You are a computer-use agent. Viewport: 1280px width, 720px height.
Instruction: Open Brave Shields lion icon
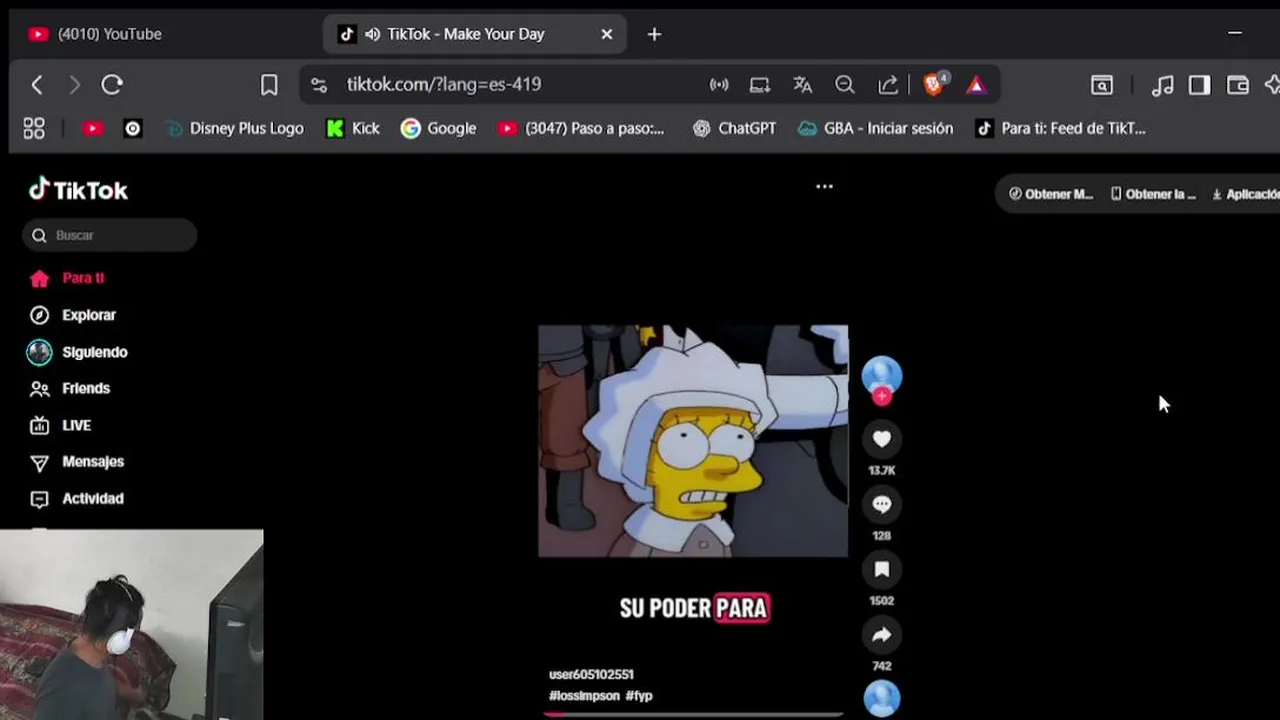coord(935,84)
